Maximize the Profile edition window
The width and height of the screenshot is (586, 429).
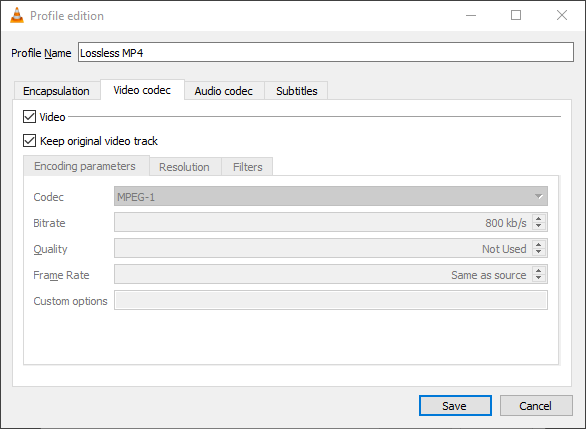pos(516,15)
